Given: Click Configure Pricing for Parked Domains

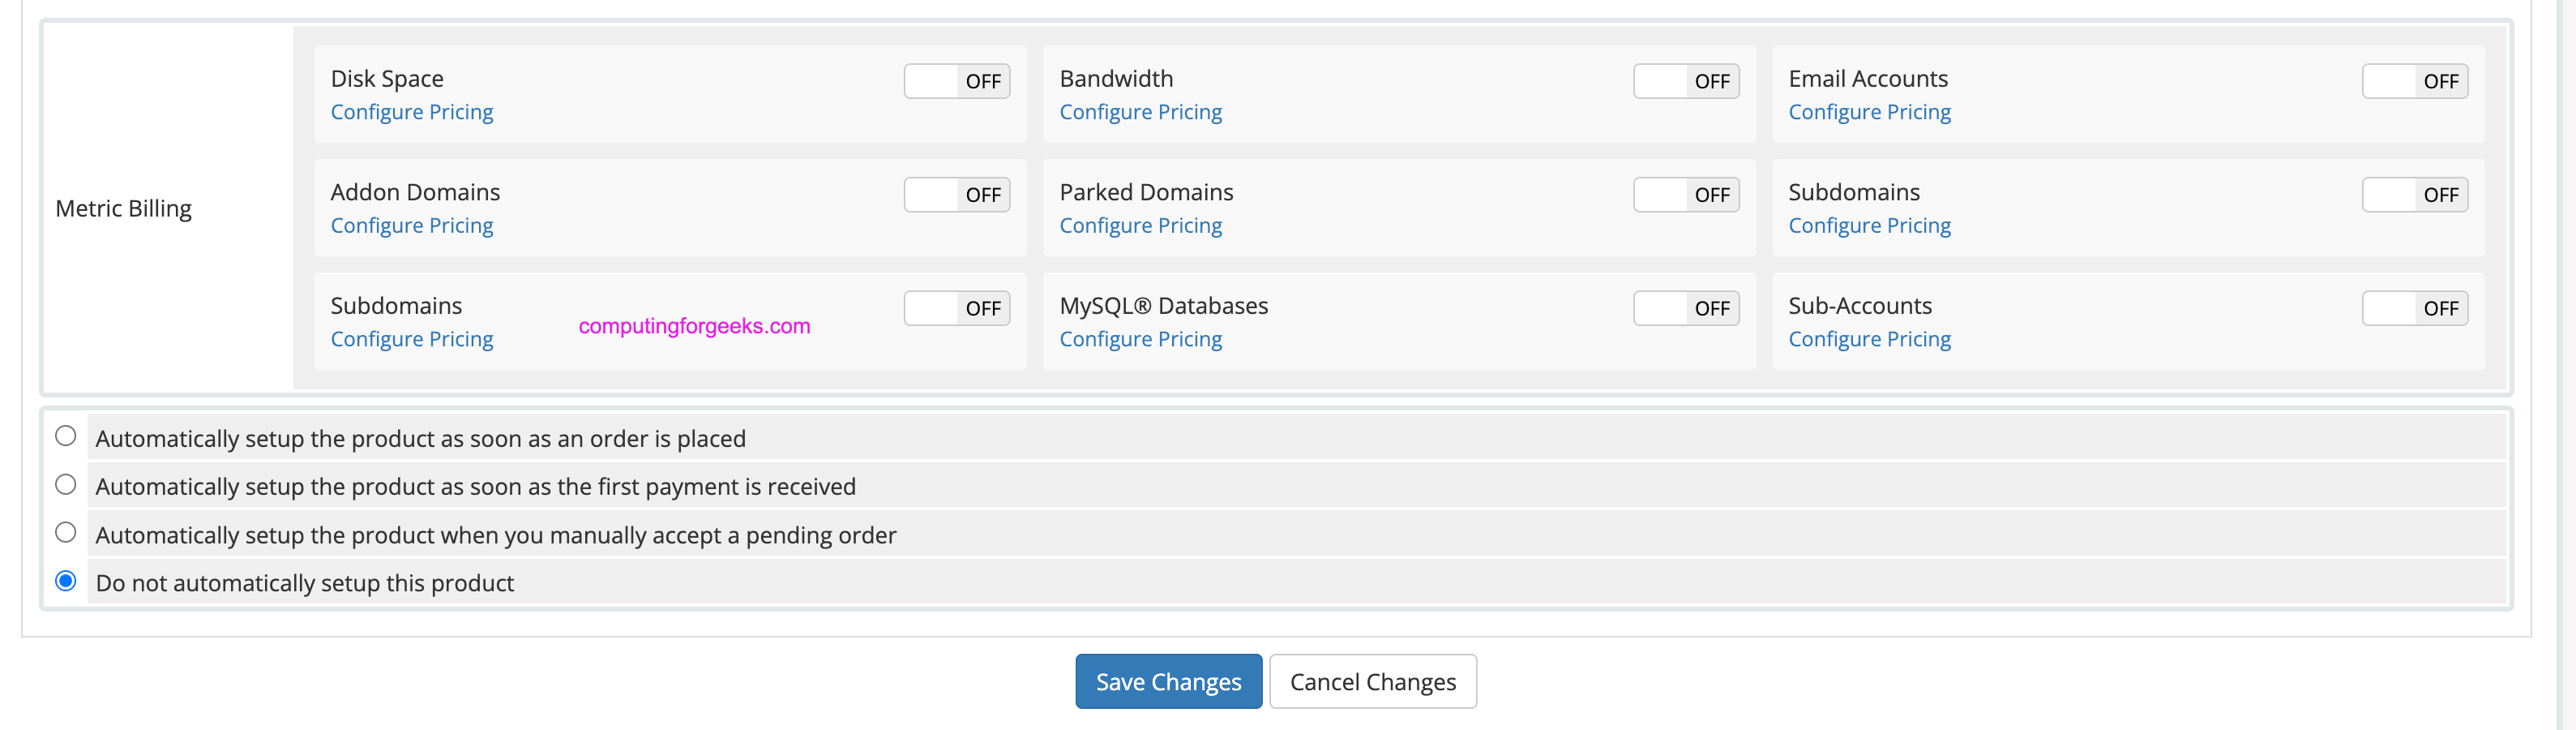Looking at the screenshot, I should coord(1140,226).
